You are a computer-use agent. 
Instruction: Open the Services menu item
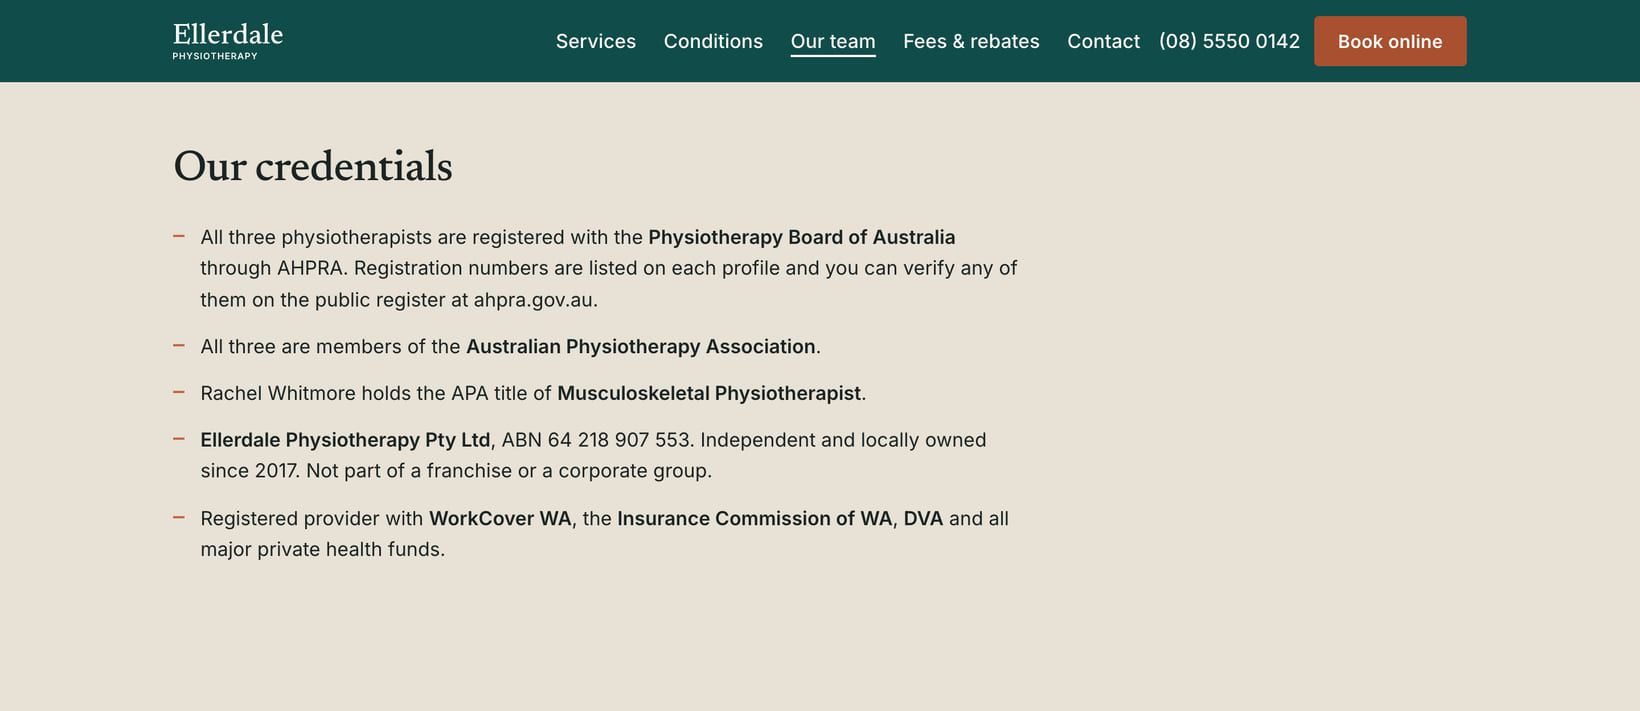[596, 41]
